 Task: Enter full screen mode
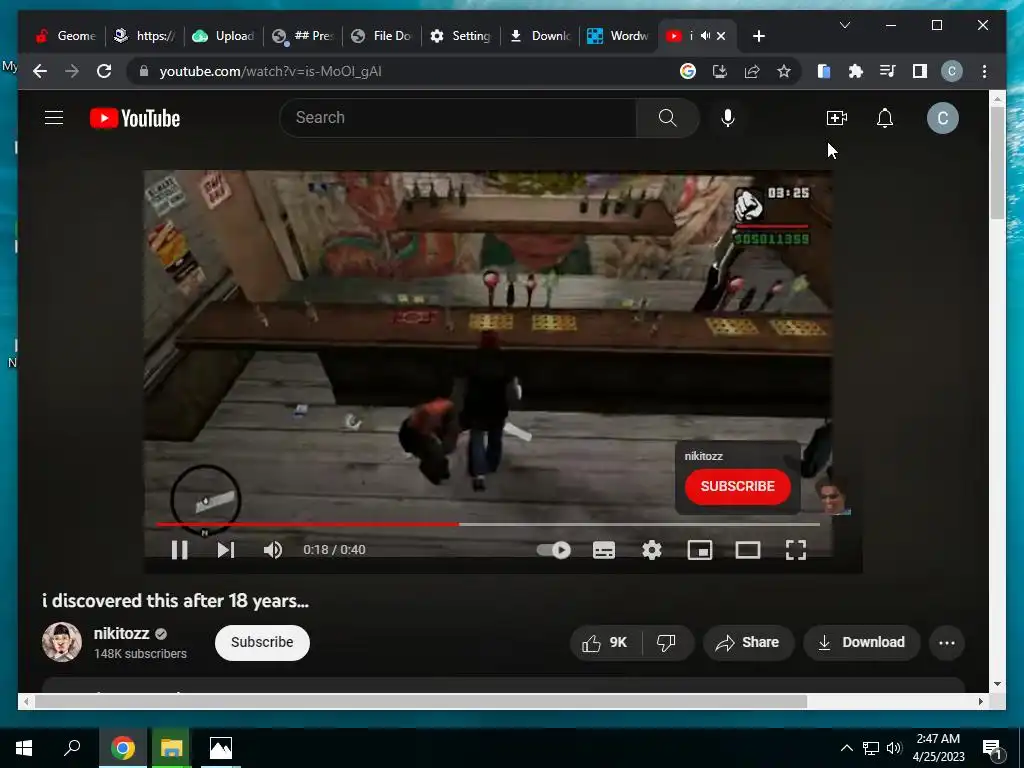click(x=795, y=551)
